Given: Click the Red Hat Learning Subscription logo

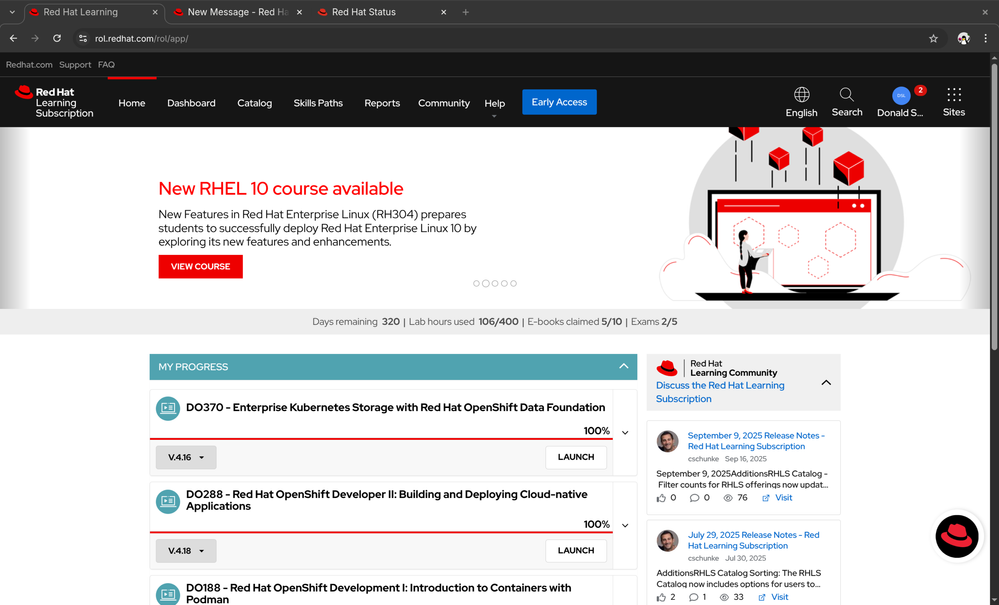Looking at the screenshot, I should coord(54,102).
